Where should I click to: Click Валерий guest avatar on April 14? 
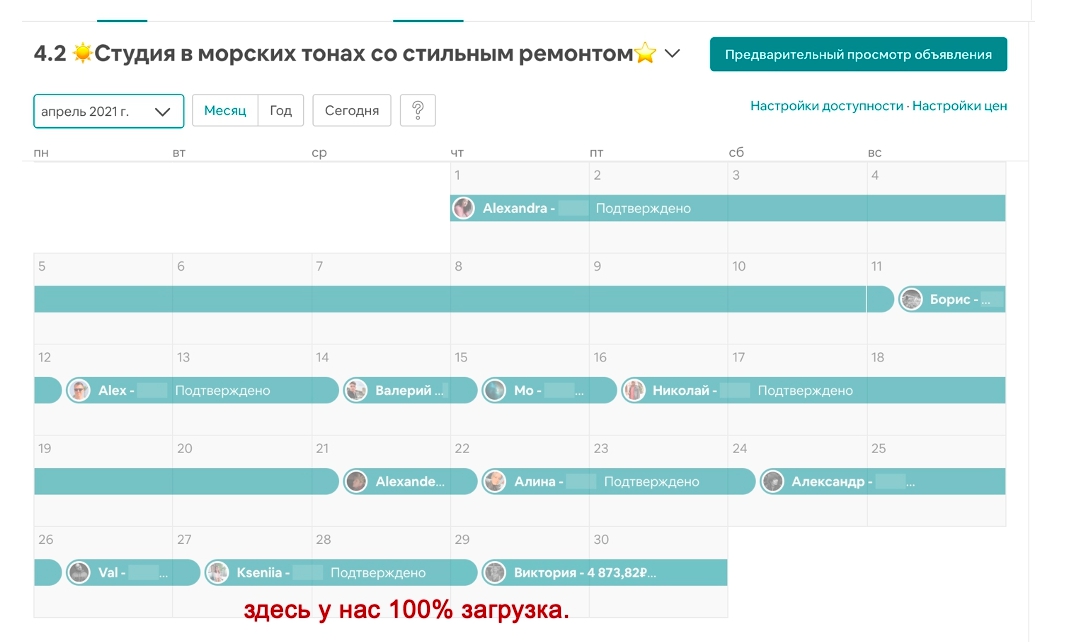356,391
